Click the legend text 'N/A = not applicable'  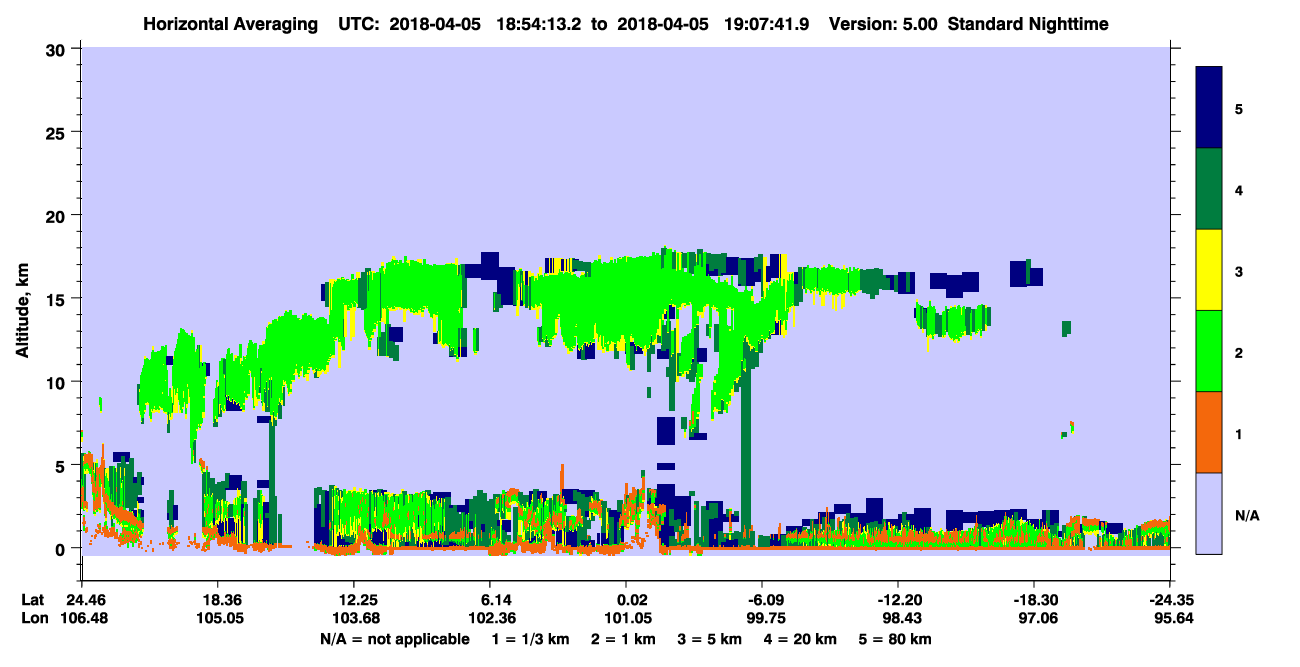point(394,639)
